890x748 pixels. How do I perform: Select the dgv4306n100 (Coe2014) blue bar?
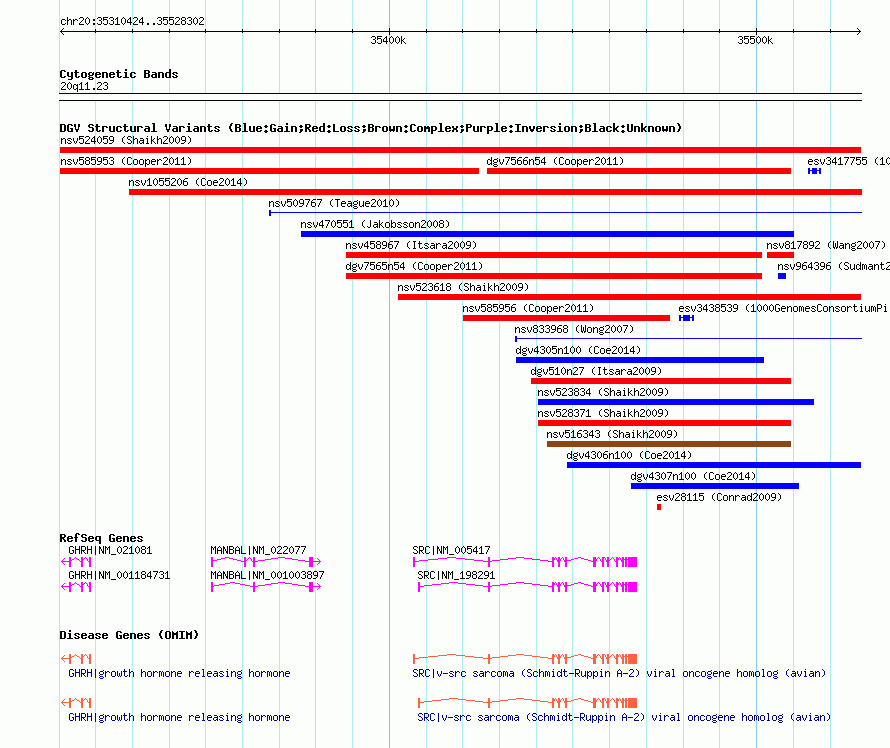[714, 465]
